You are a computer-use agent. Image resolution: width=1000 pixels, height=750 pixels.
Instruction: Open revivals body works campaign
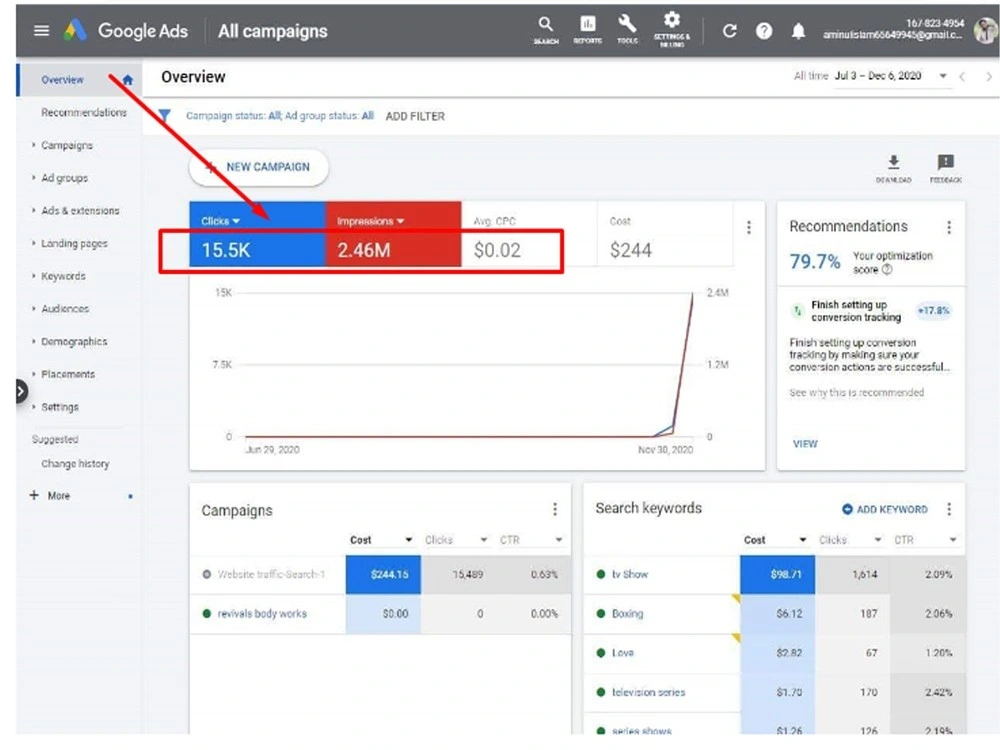(262, 614)
